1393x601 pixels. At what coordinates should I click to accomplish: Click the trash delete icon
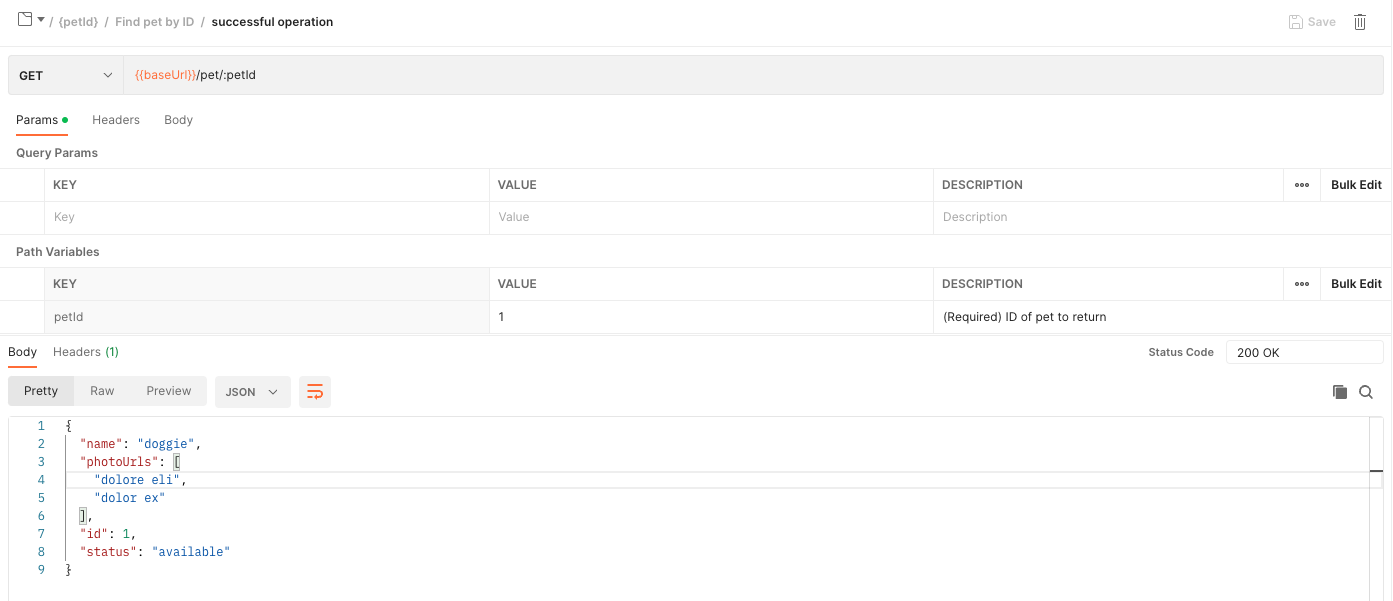pyautogui.click(x=1360, y=22)
